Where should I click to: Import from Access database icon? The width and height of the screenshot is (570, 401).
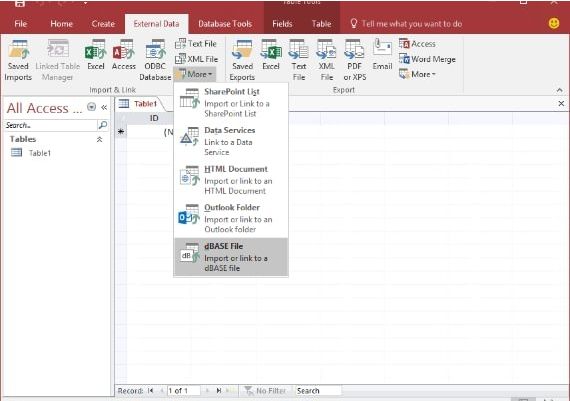coord(124,55)
